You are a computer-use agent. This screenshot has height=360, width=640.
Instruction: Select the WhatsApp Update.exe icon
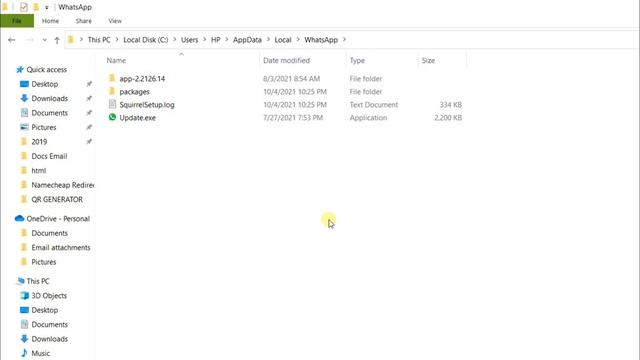tap(112, 117)
